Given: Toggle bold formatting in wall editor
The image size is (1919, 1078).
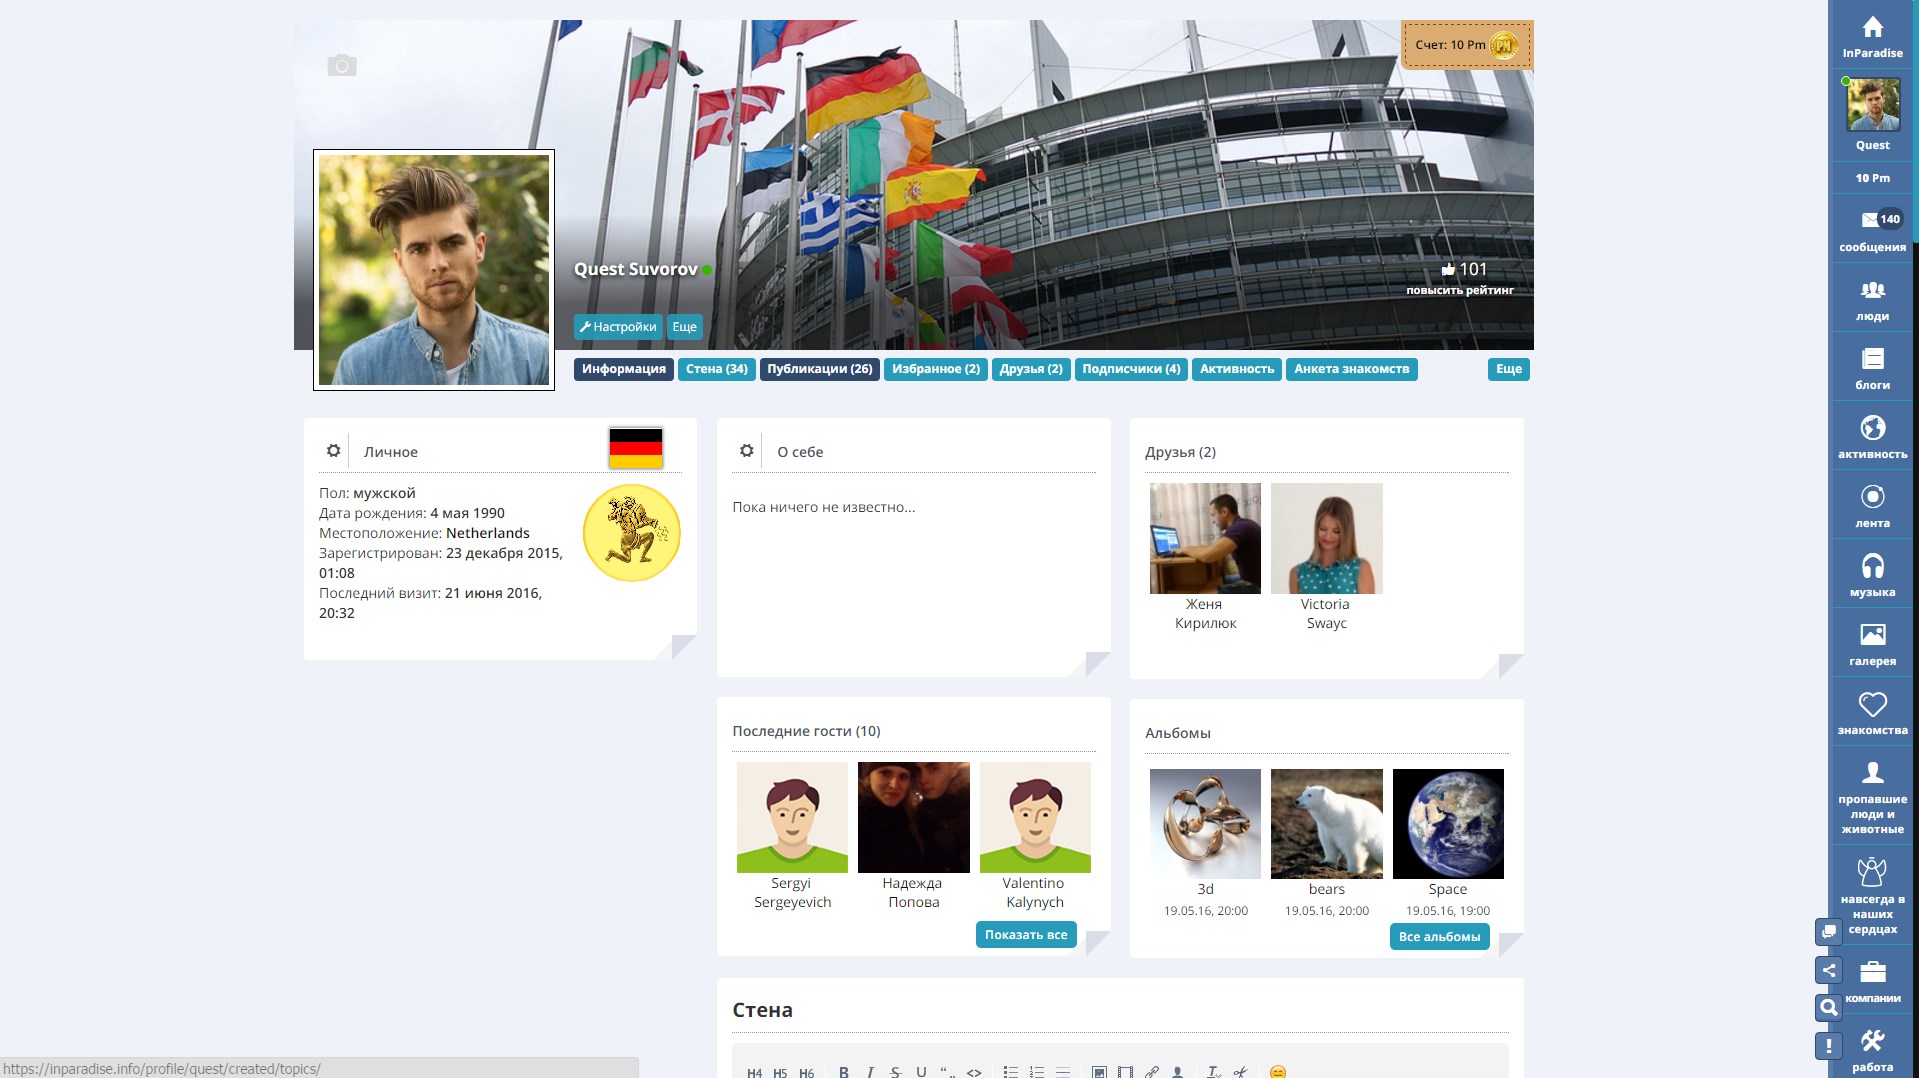Looking at the screenshot, I should (x=844, y=1071).
